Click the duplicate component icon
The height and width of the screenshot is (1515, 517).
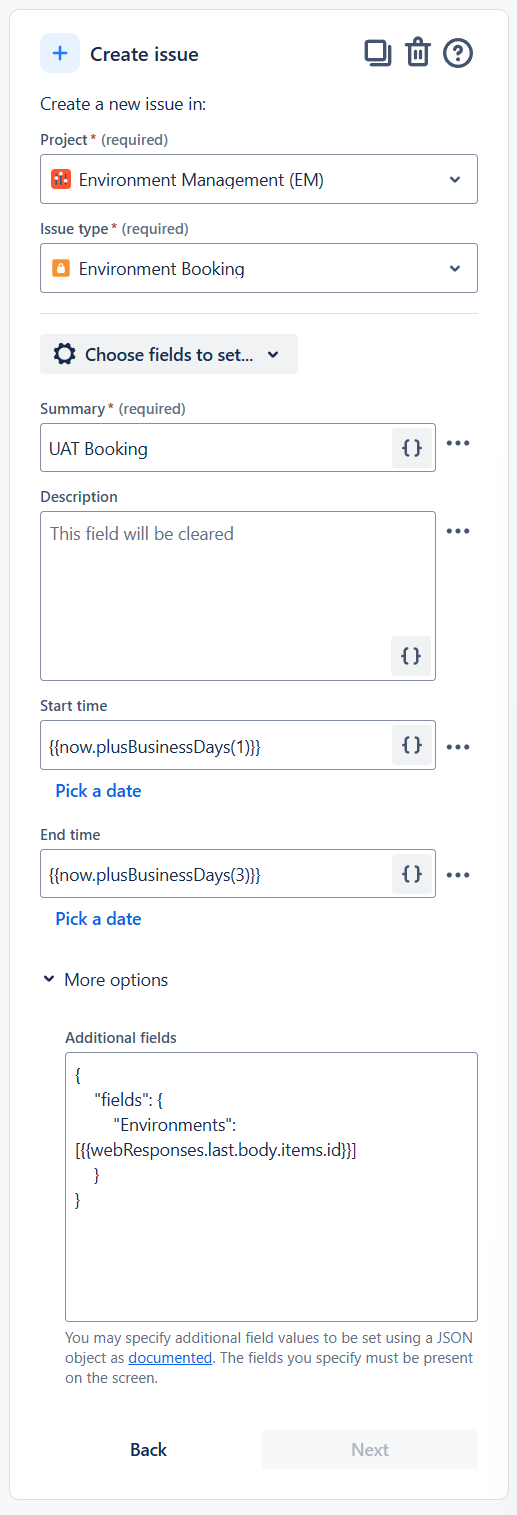(x=378, y=53)
